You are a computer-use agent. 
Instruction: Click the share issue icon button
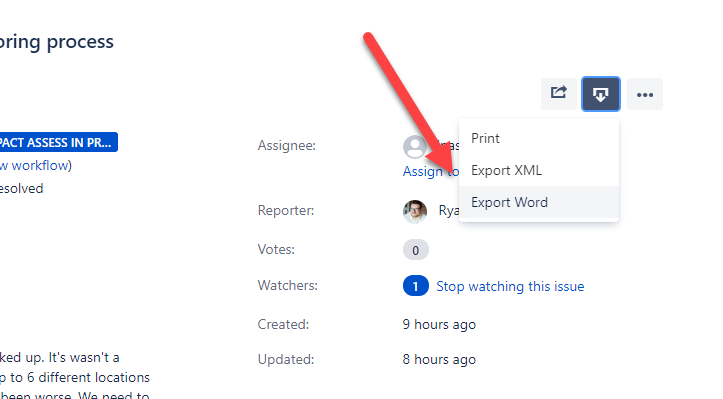tap(558, 94)
